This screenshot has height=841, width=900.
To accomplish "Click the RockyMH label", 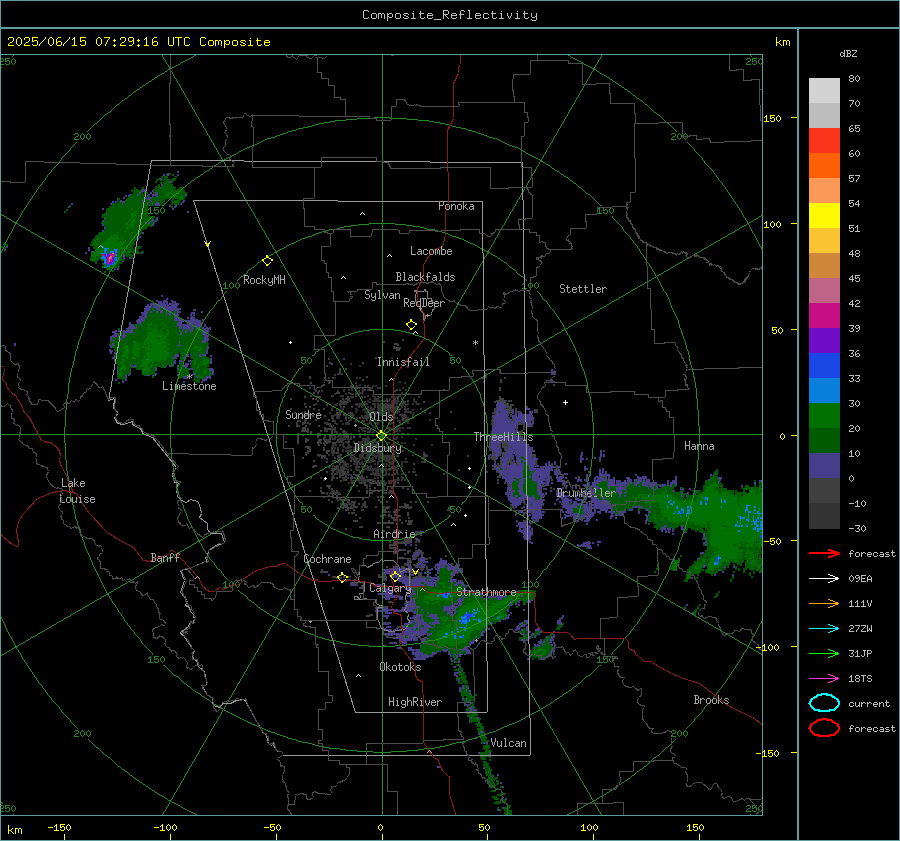I will [x=264, y=280].
